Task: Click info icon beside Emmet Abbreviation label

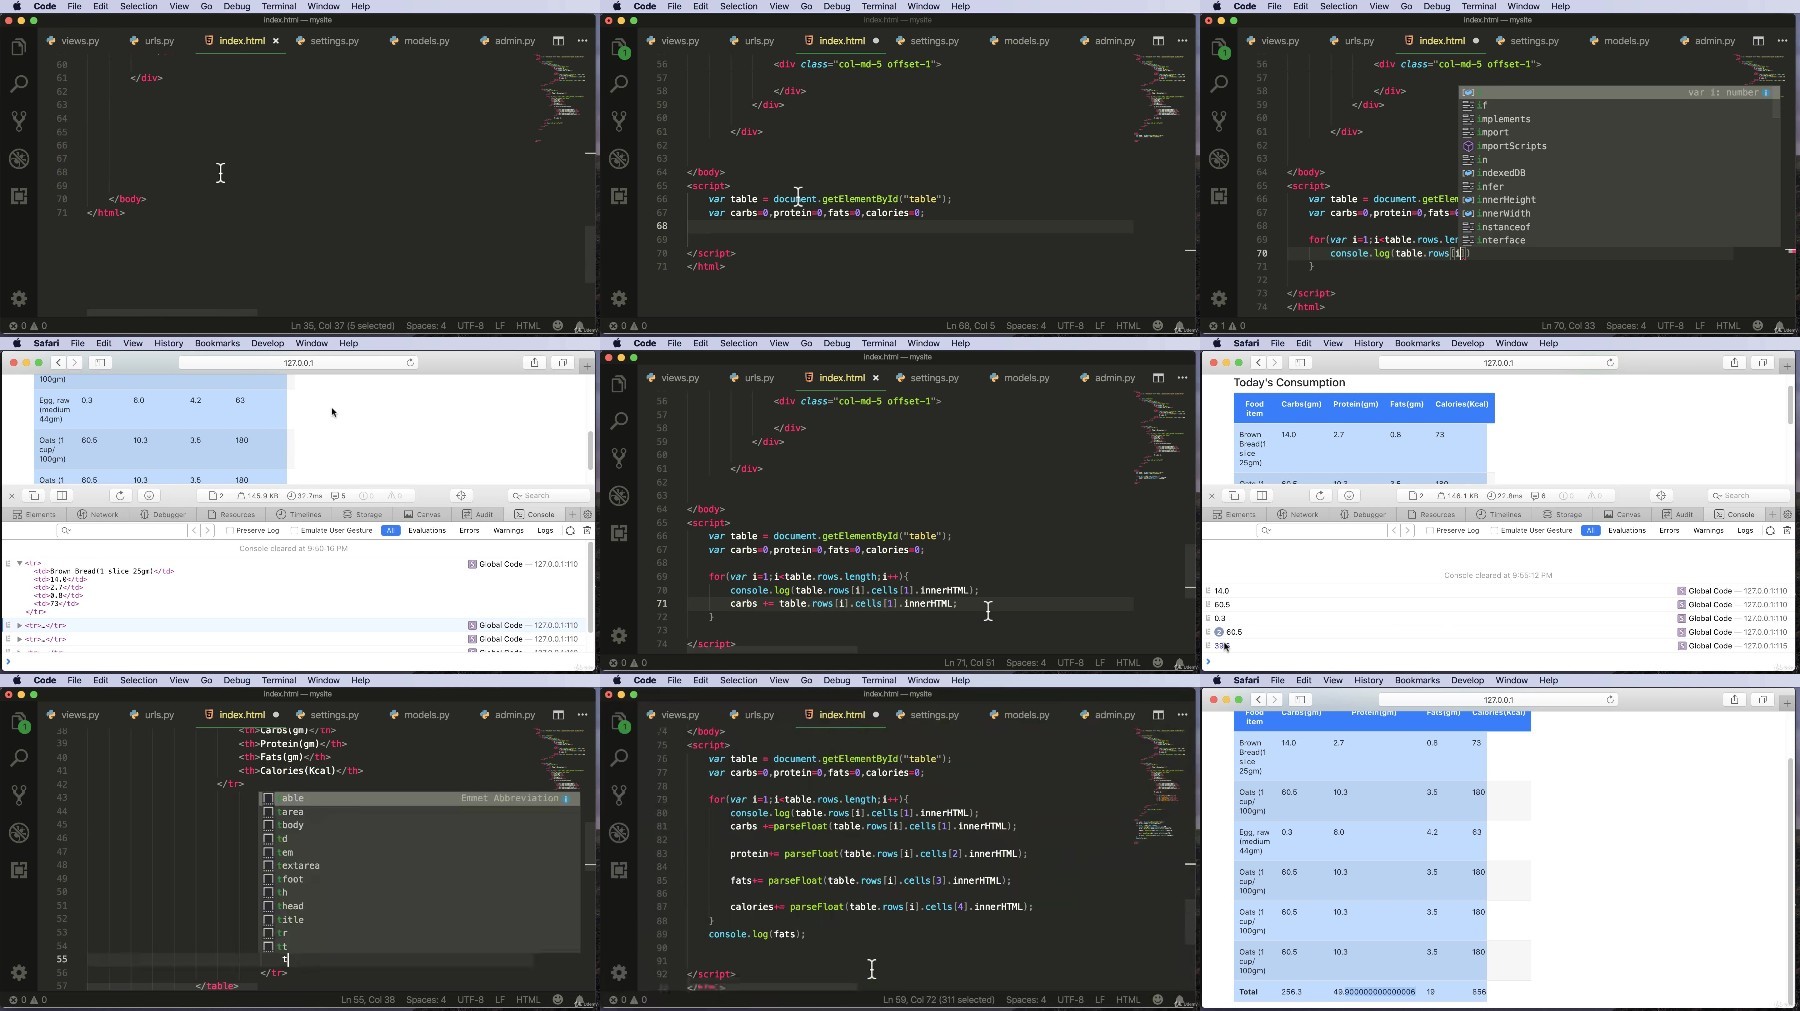Action: click(x=566, y=798)
